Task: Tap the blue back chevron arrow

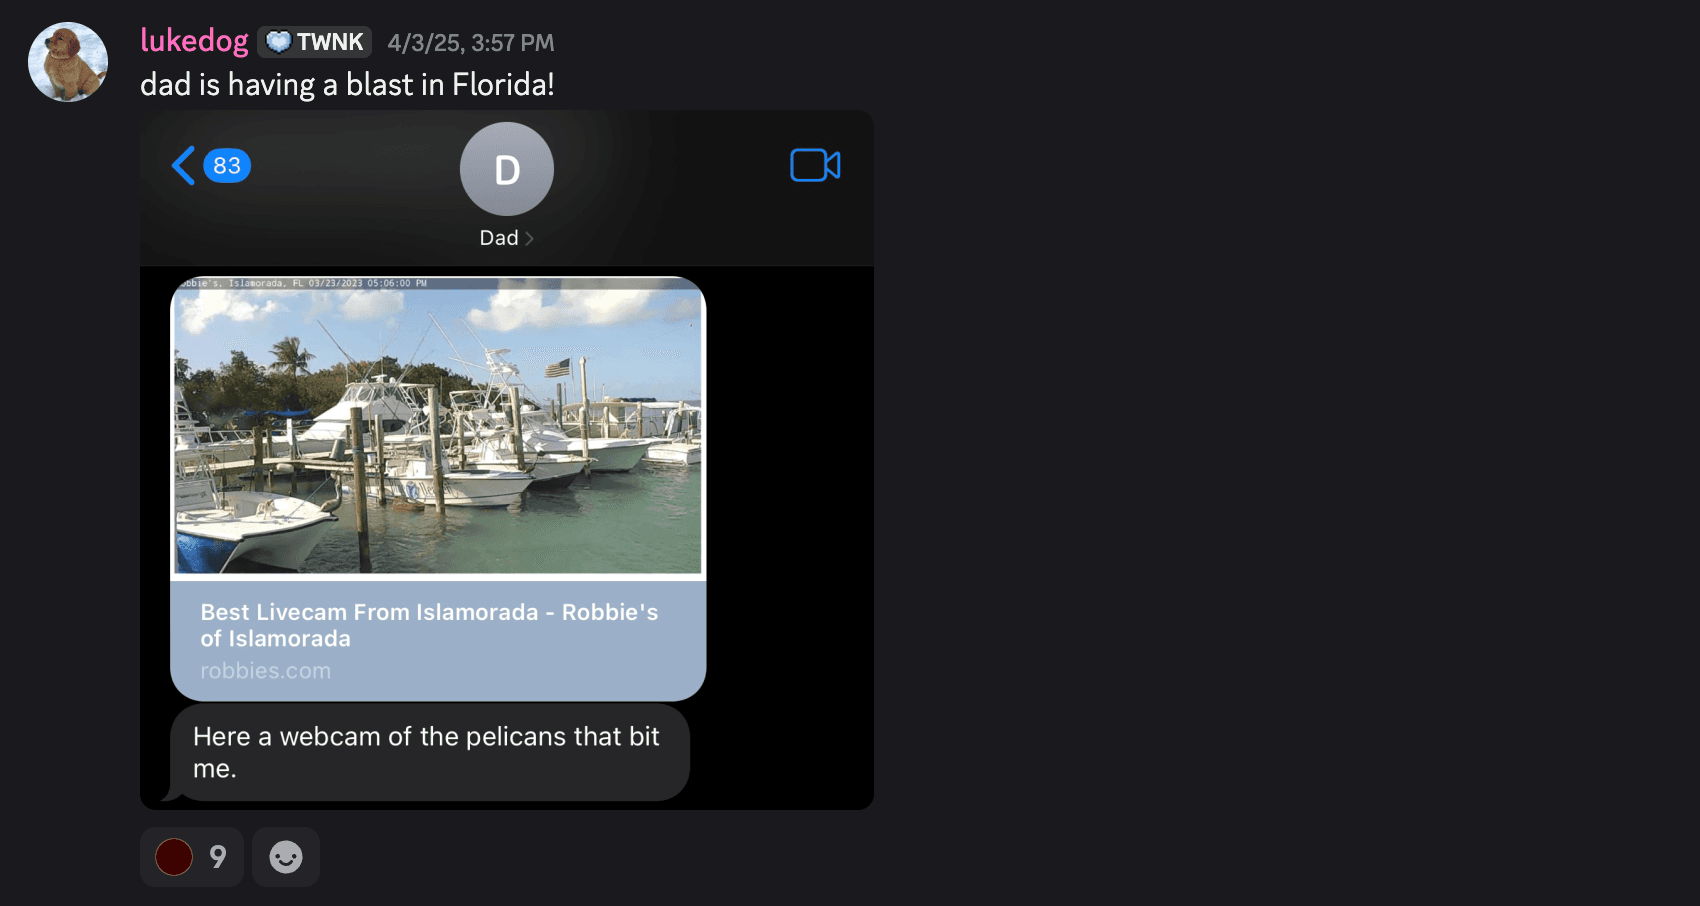Action: [x=183, y=166]
